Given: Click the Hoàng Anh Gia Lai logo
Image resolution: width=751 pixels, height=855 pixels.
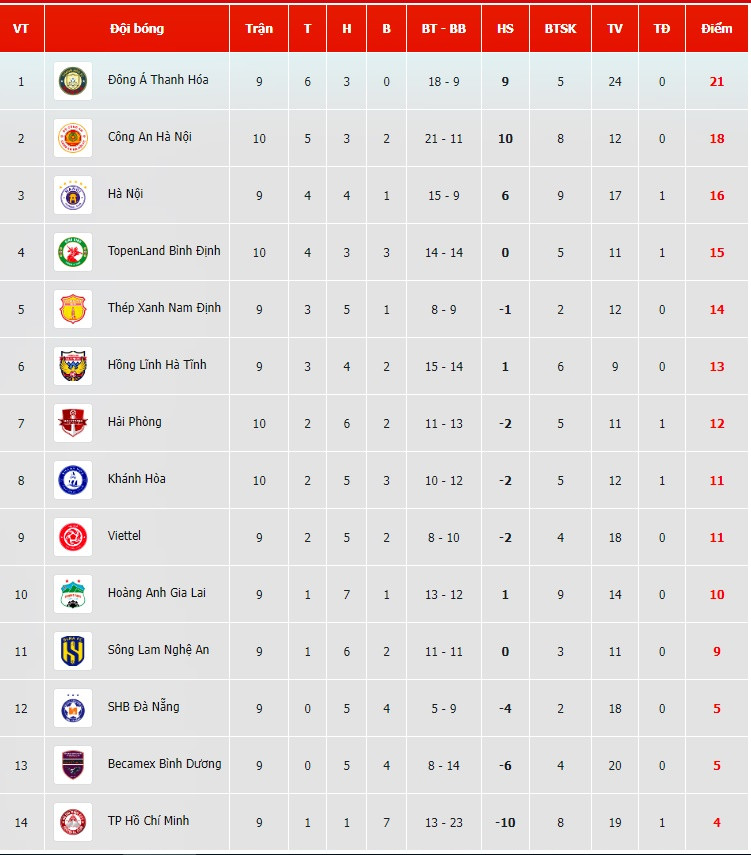Looking at the screenshot, I should coord(73,594).
